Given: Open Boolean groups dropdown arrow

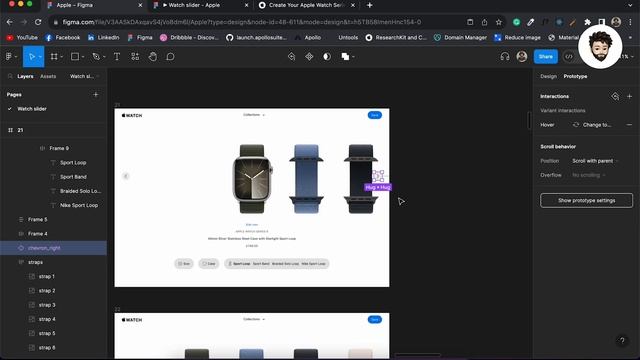Looking at the screenshot, I should click(353, 57).
